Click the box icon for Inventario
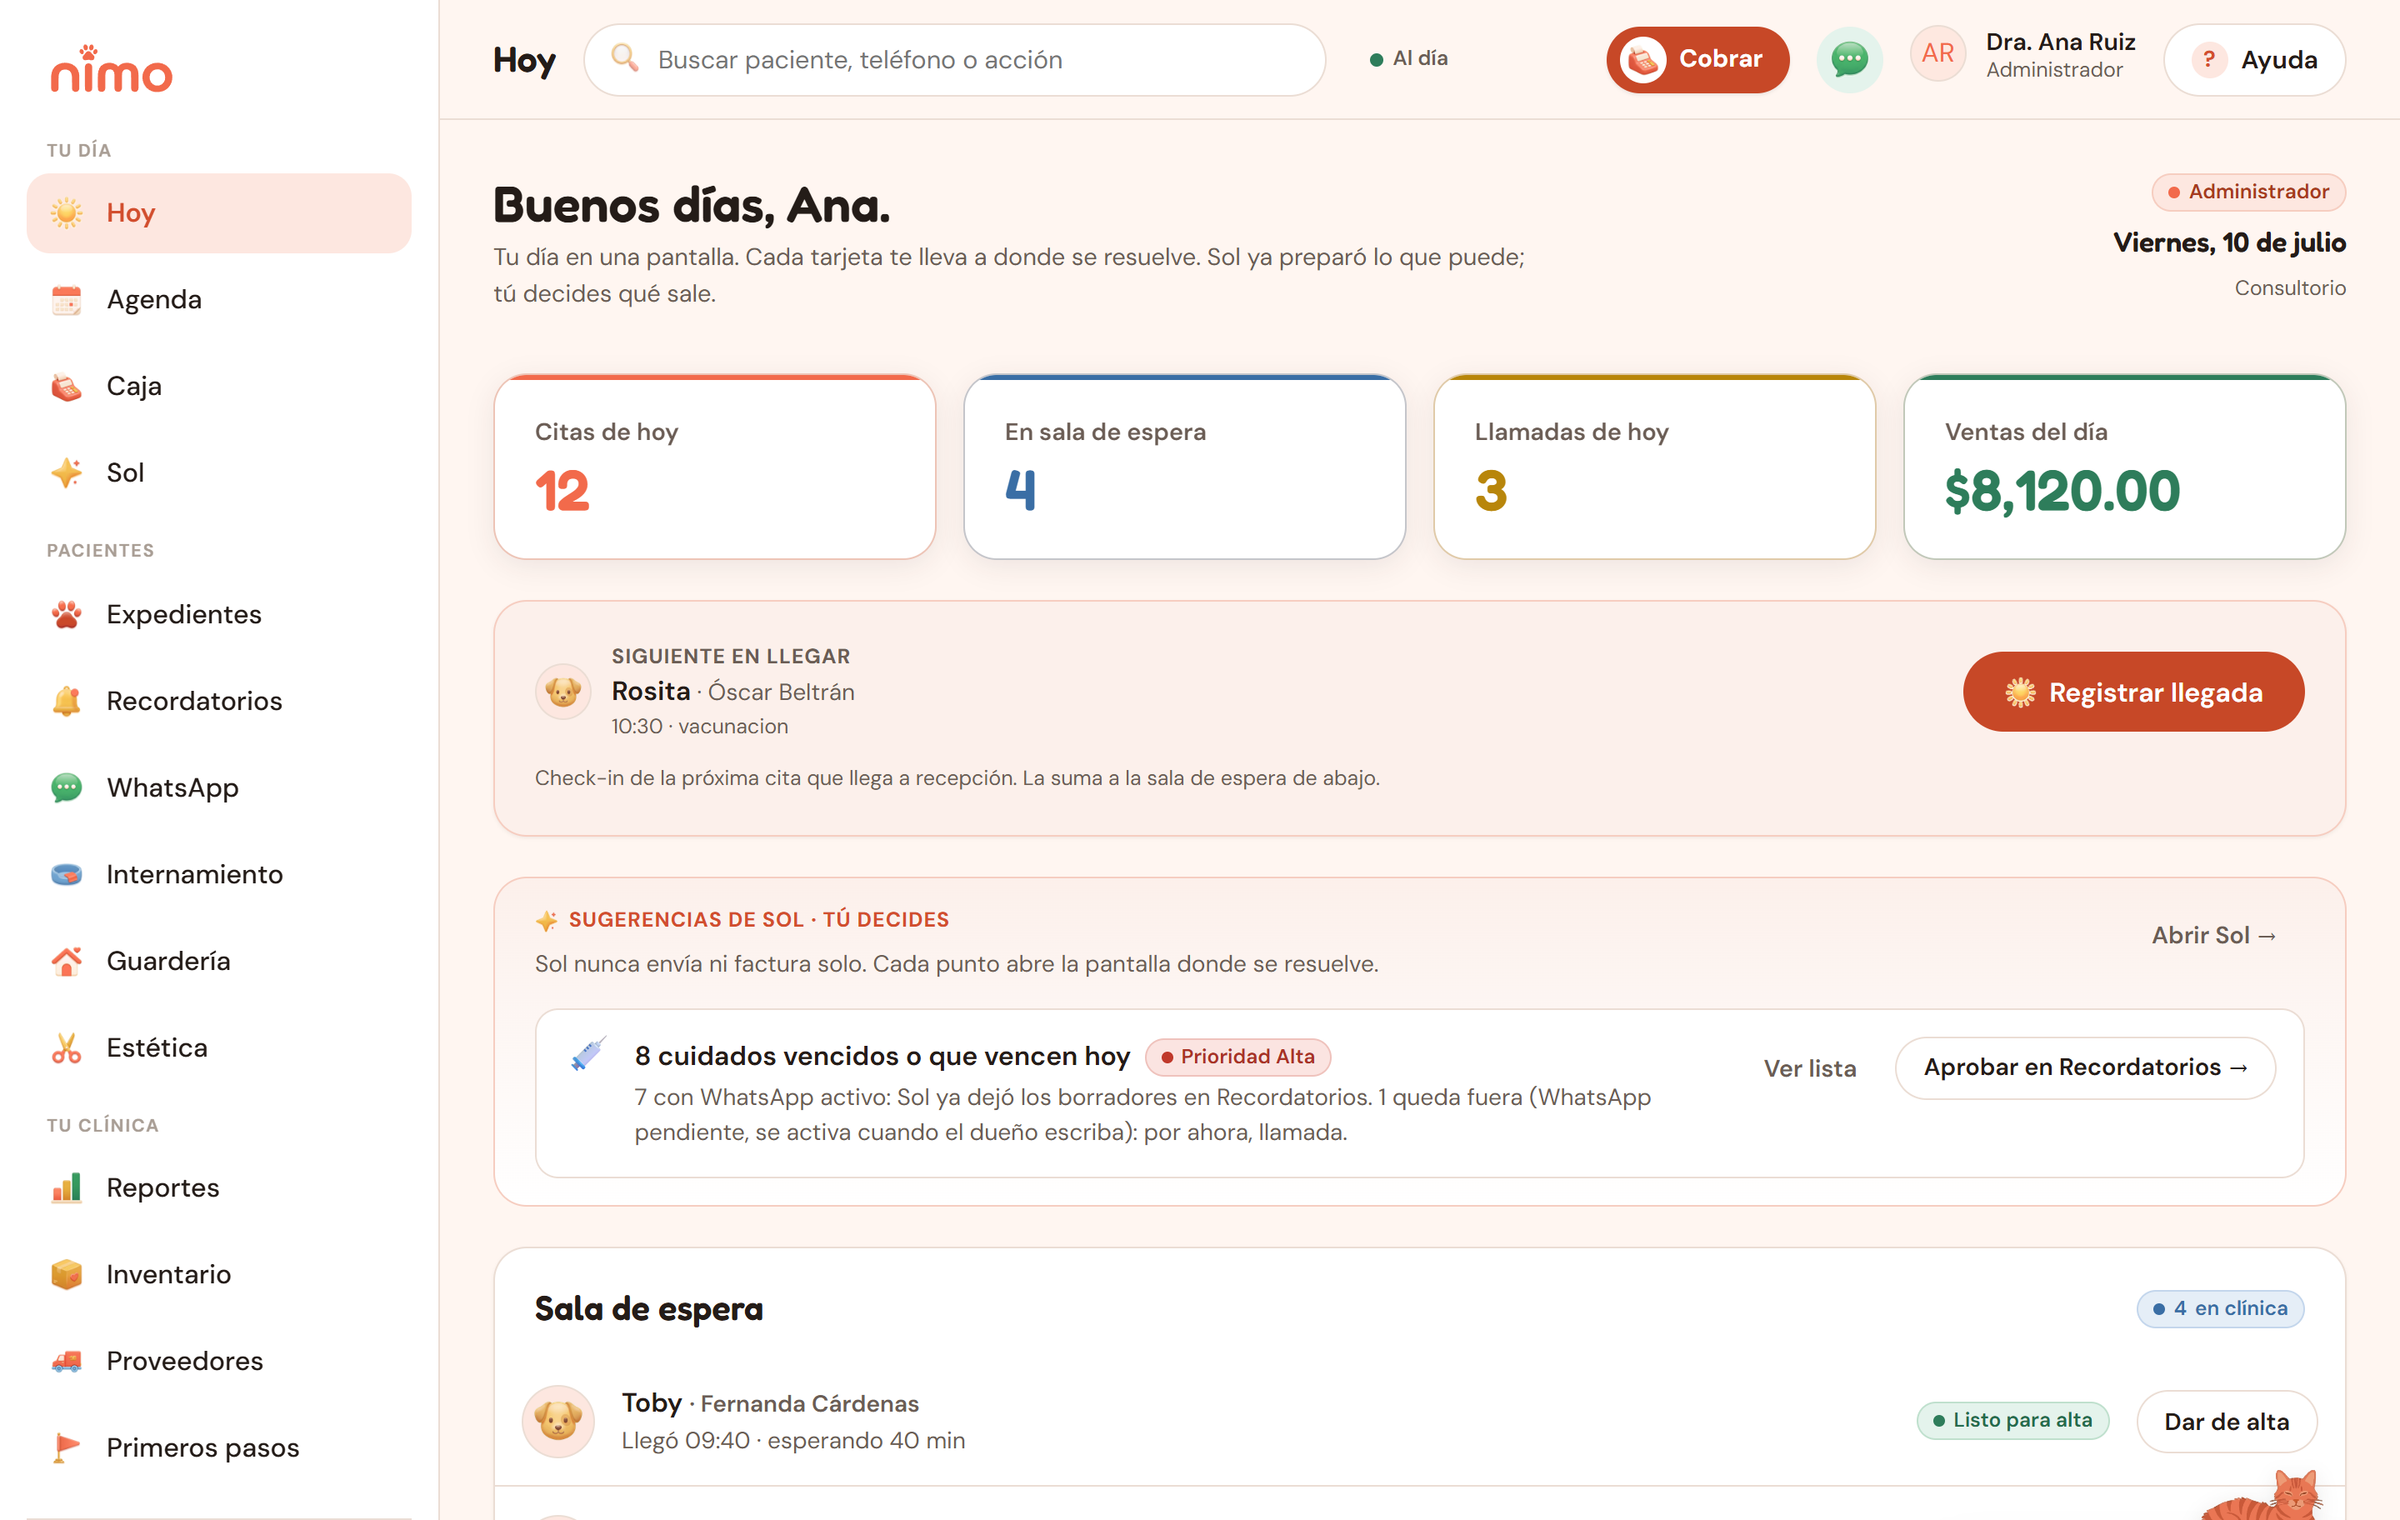Viewport: 2400px width, 1520px height. (67, 1274)
